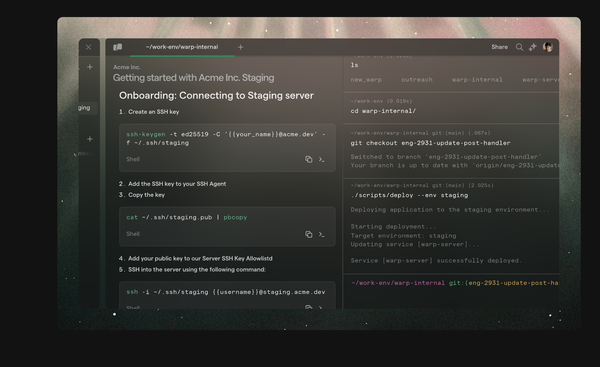Select the partially visible 'ging' sidebar item
This screenshot has height=367, width=600.
click(x=88, y=108)
